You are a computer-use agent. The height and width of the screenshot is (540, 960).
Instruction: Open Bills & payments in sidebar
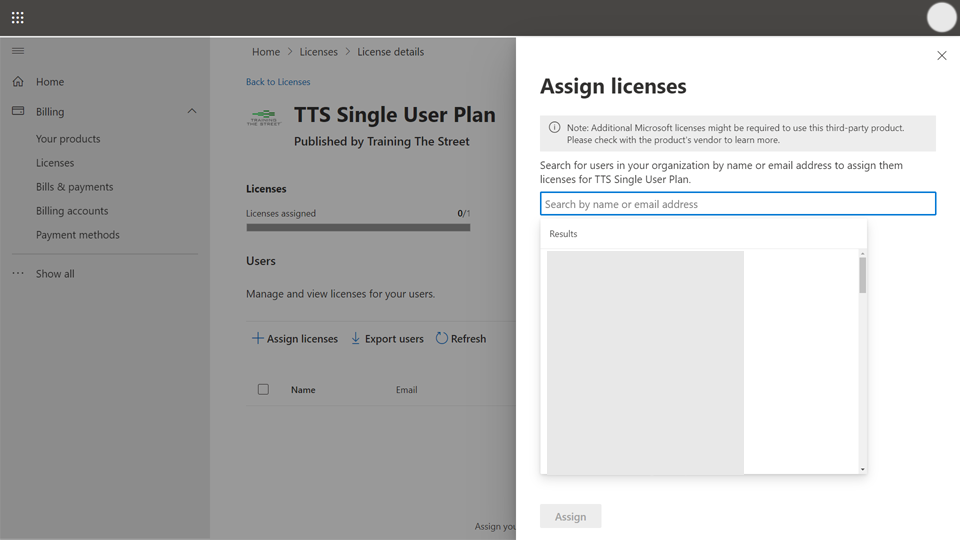tap(75, 187)
